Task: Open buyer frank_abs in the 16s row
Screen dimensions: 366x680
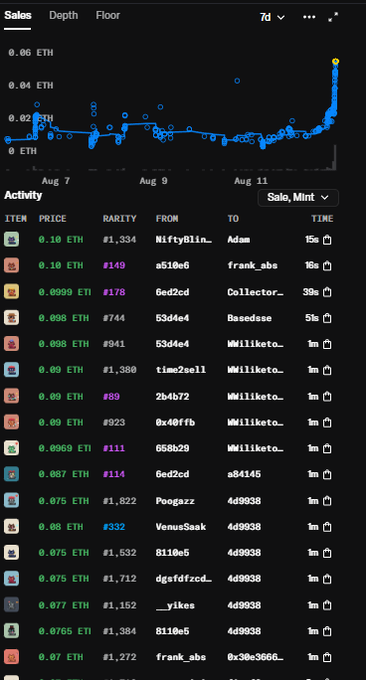Action: click(252, 266)
